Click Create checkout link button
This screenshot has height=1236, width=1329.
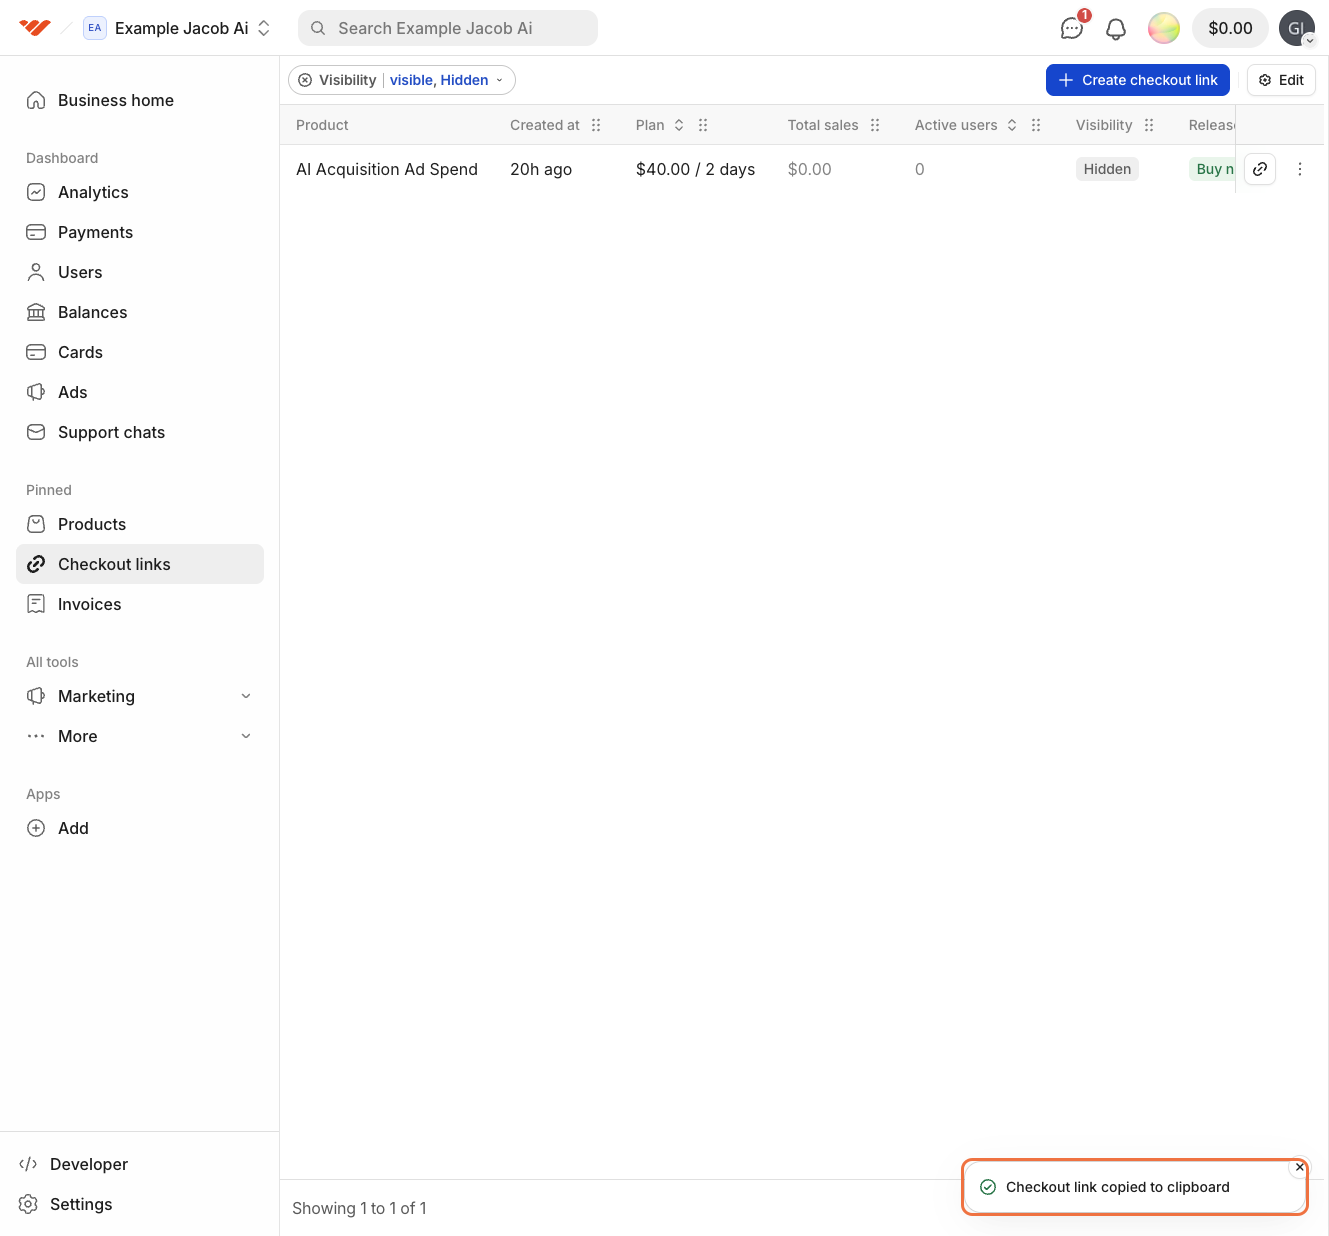point(1138,80)
